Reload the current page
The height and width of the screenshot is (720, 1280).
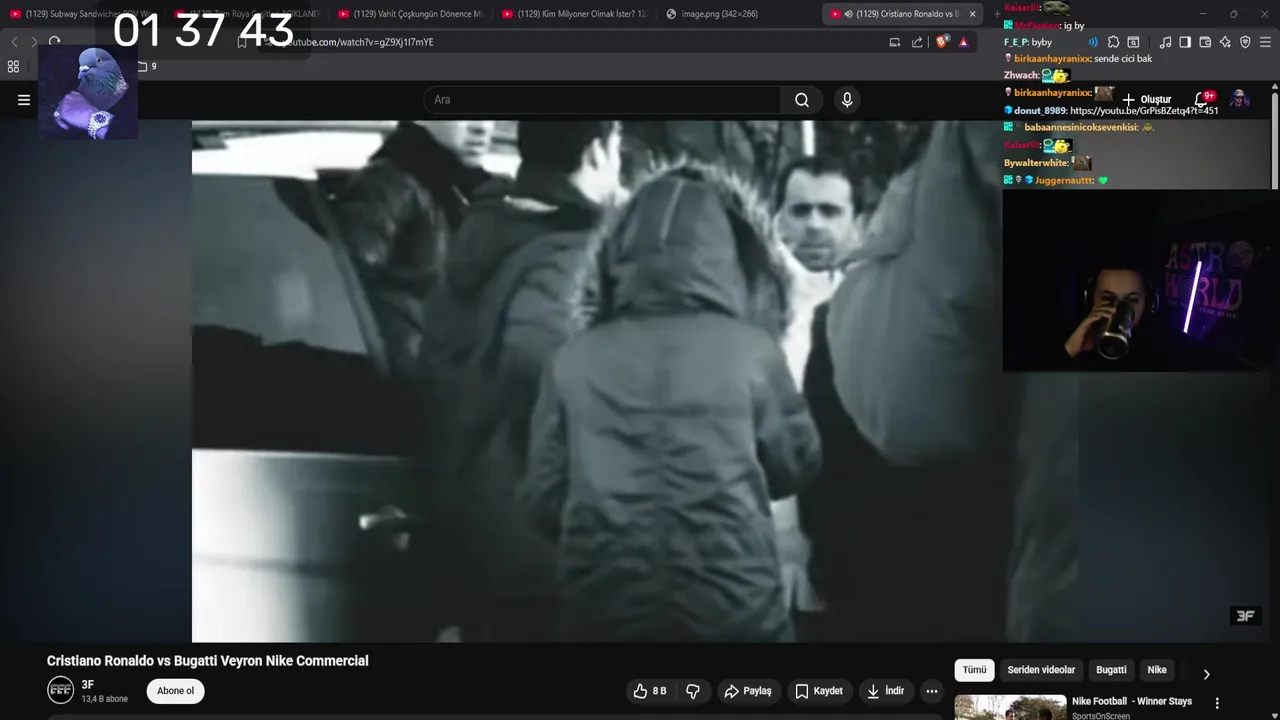tap(54, 42)
